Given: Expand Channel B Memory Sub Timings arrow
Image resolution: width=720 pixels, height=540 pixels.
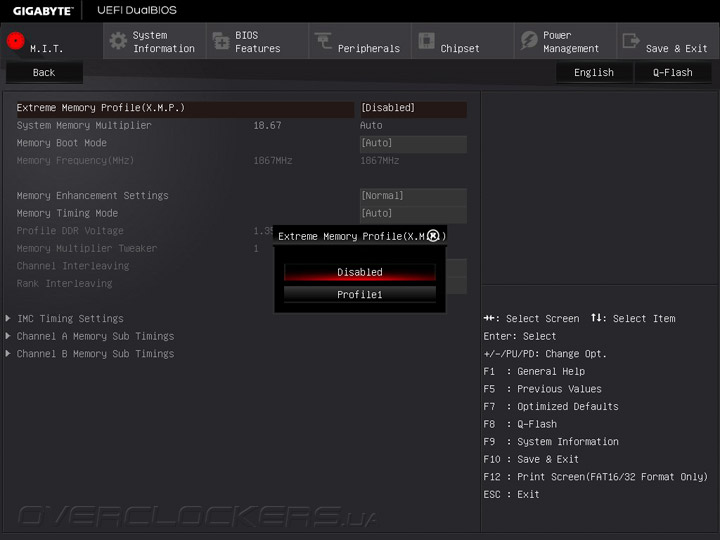Looking at the screenshot, I should [8, 353].
